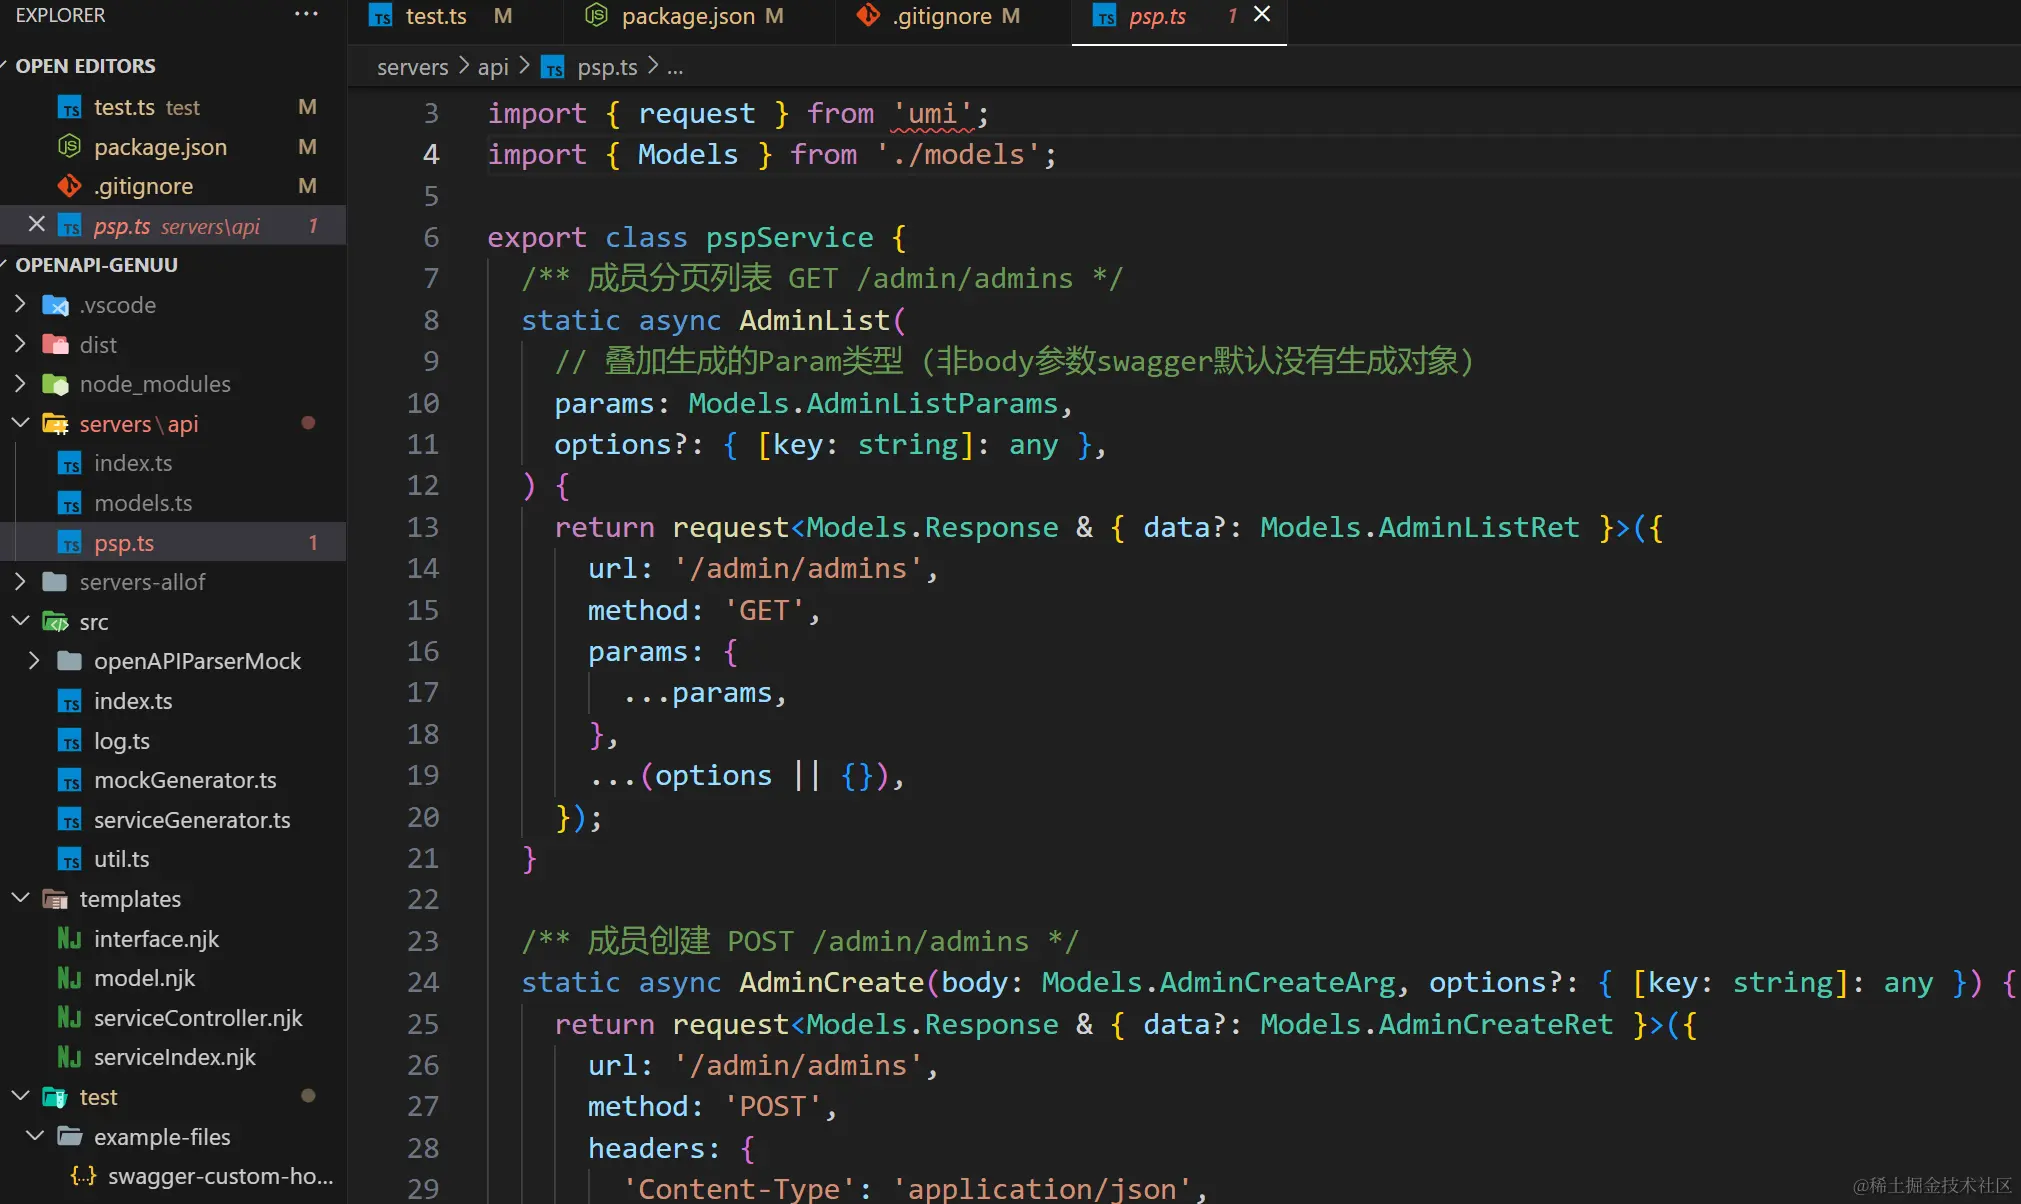Collapse the servers\api folder
Image resolution: width=2021 pixels, height=1204 pixels.
[20, 423]
